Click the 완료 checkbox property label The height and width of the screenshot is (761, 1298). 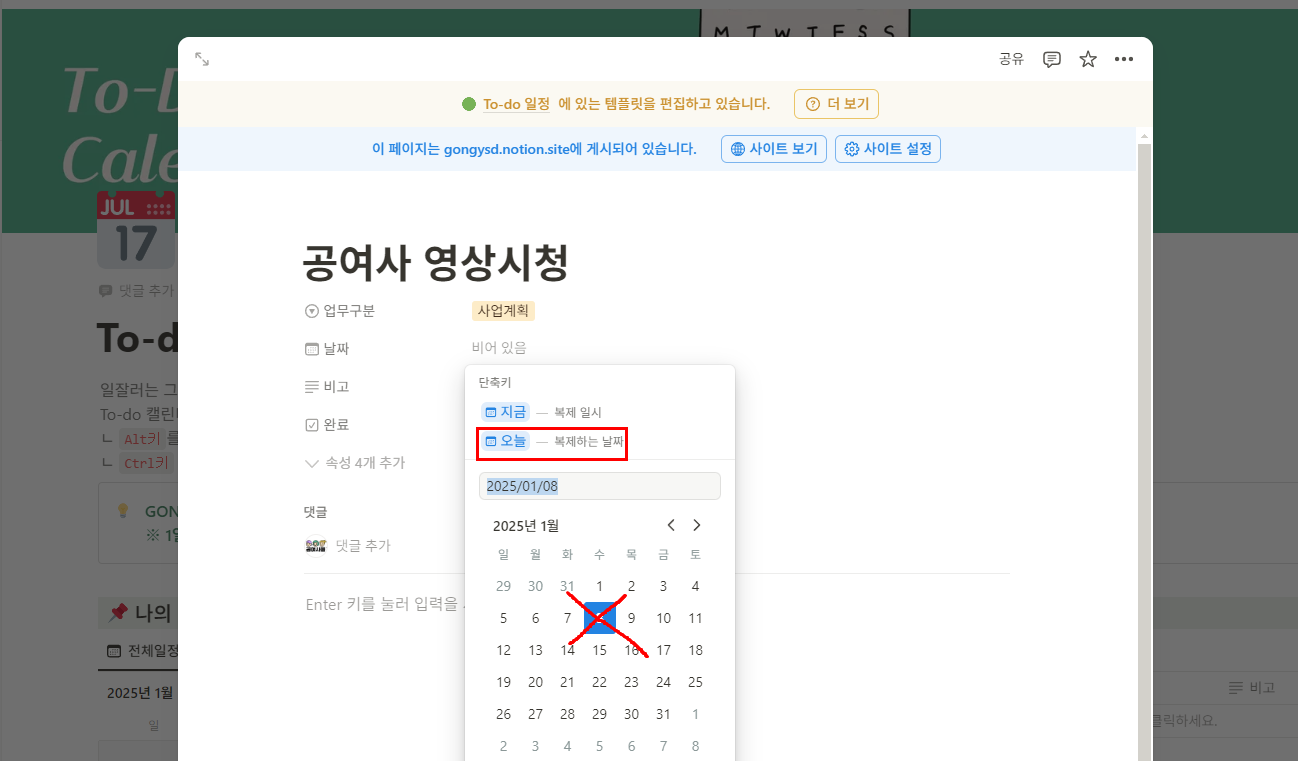point(327,425)
